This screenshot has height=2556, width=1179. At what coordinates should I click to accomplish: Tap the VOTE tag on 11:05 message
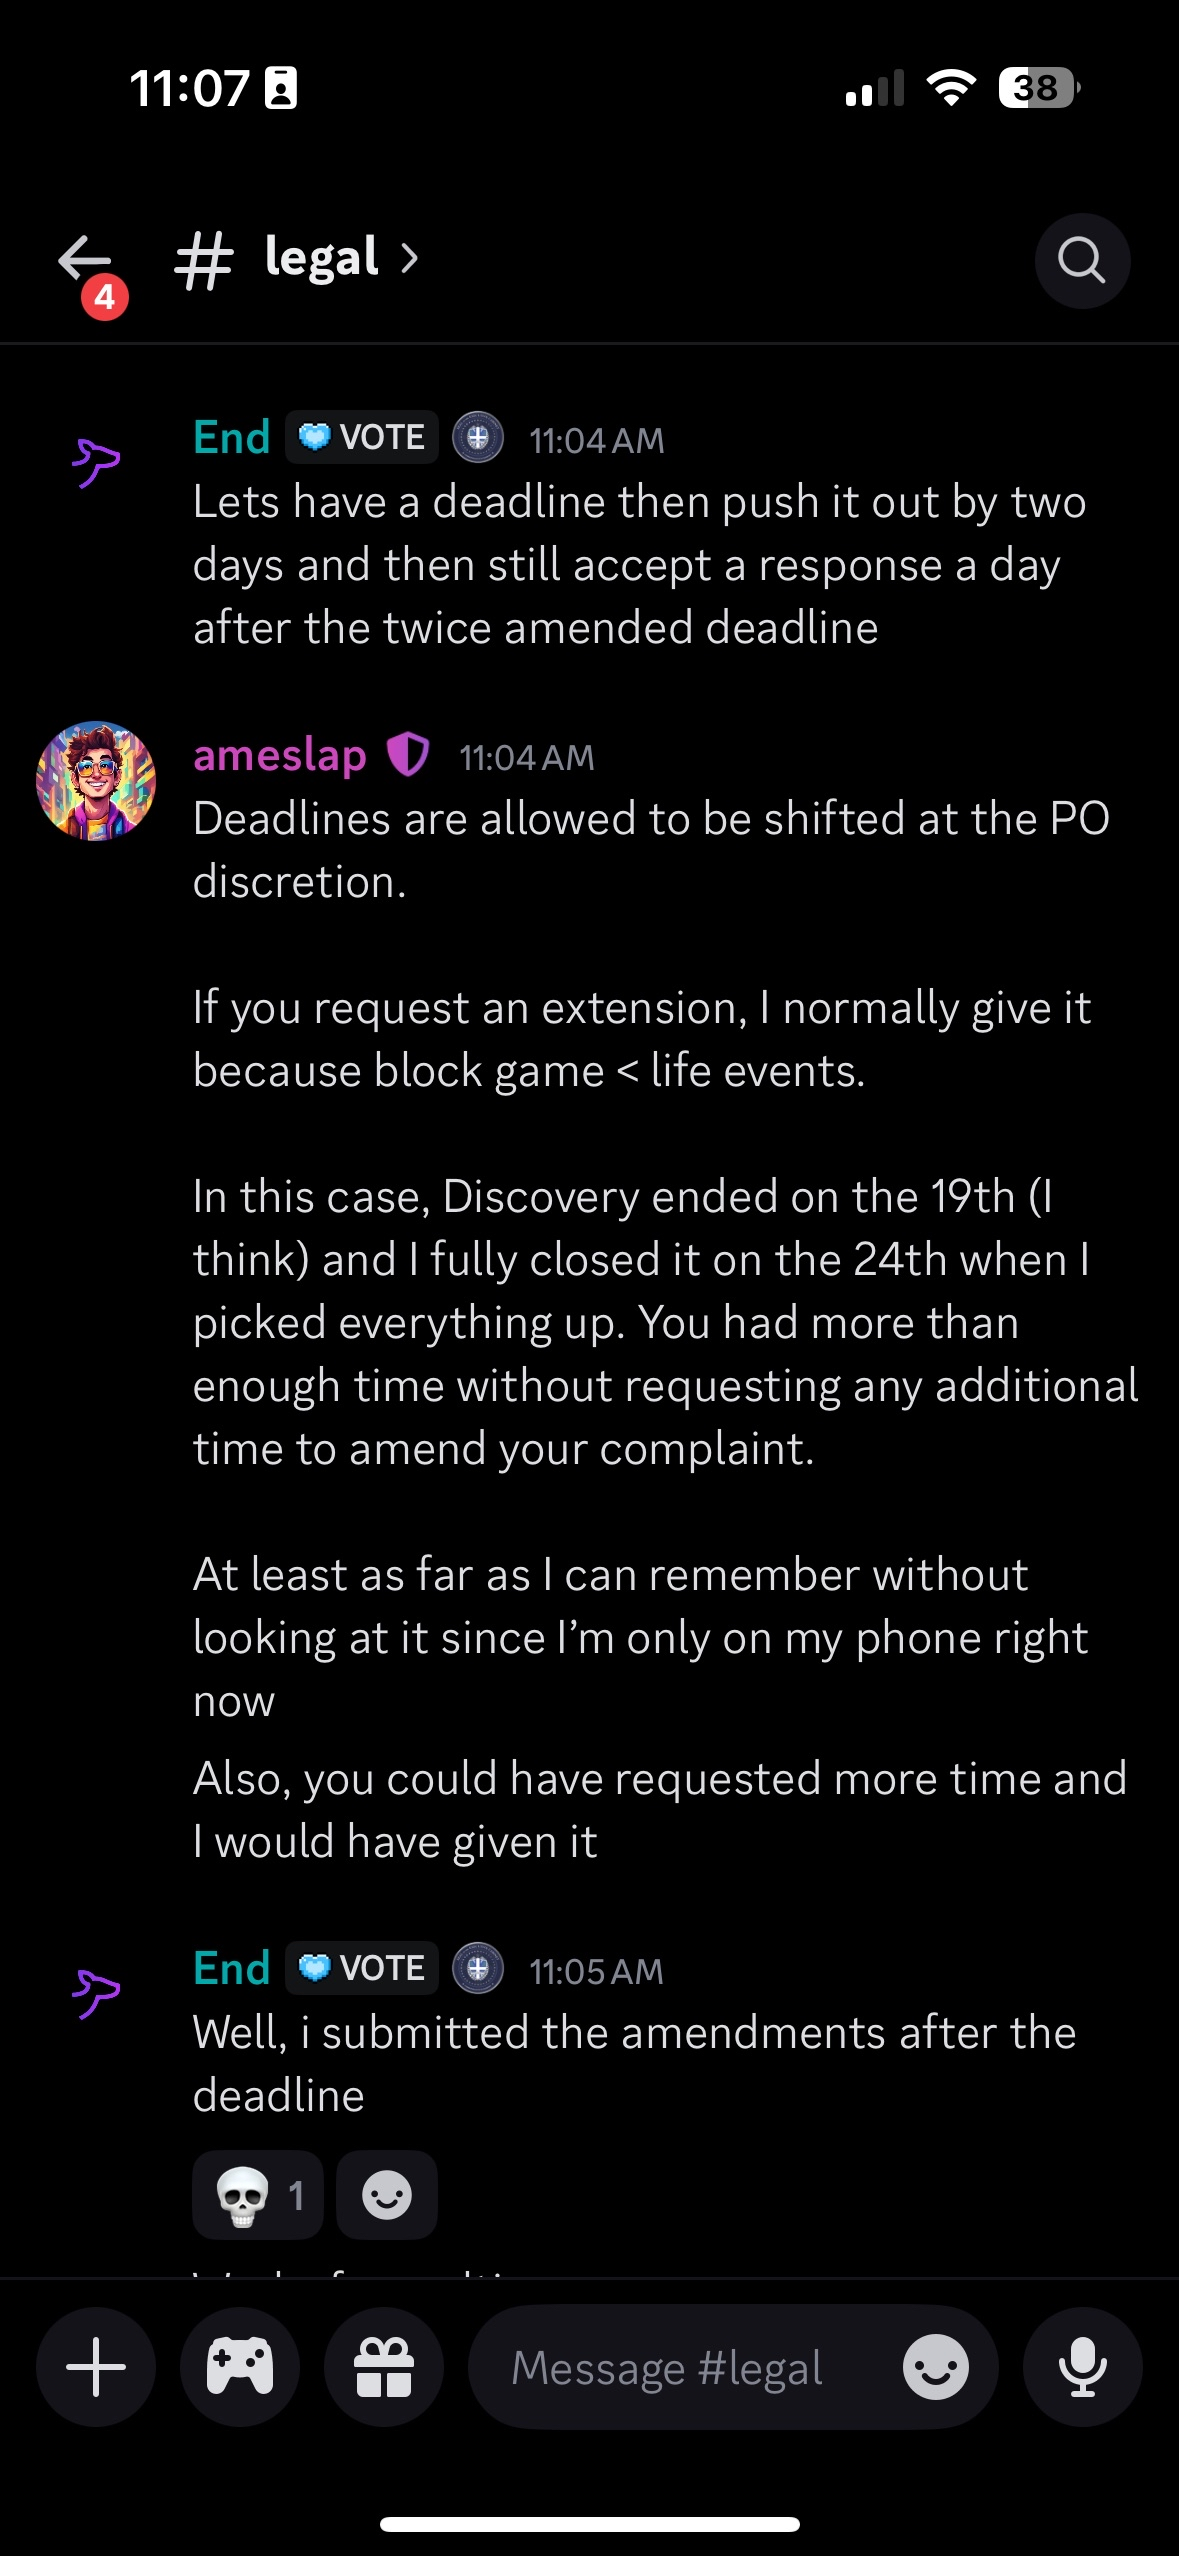tap(362, 1968)
